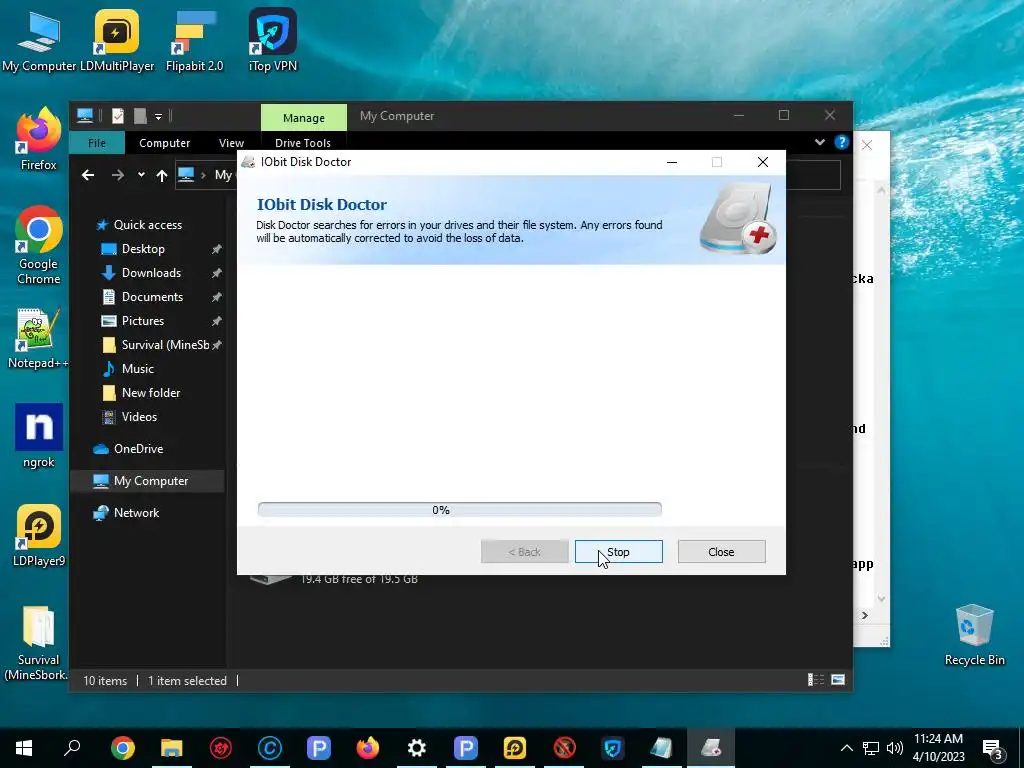The height and width of the screenshot is (768, 1024).
Task: Open Google Chrome desktop shortcut
Action: (x=39, y=245)
